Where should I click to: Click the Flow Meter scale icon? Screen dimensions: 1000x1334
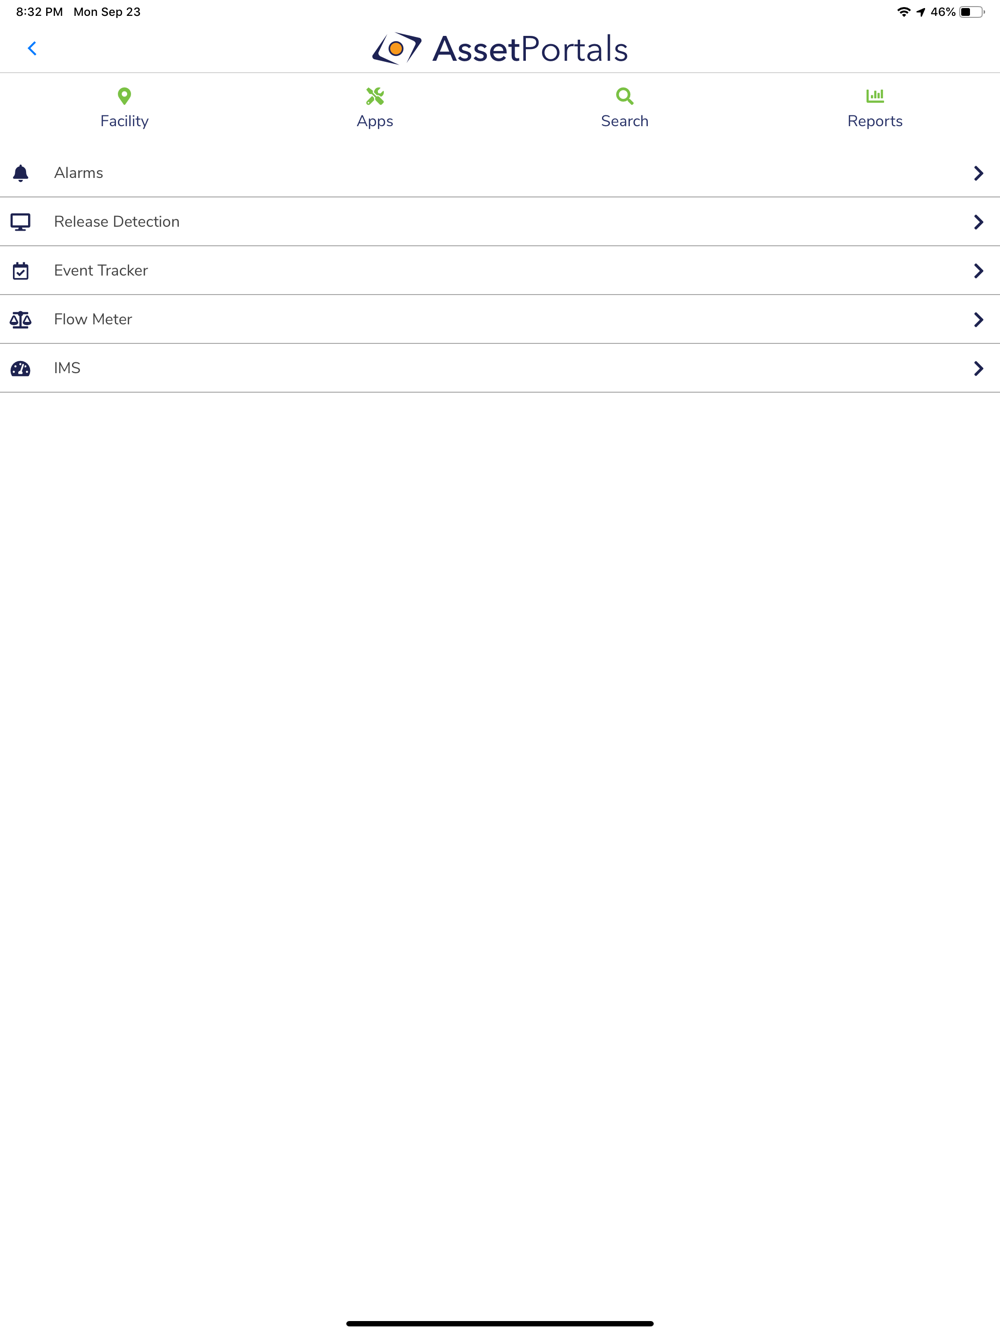(20, 320)
